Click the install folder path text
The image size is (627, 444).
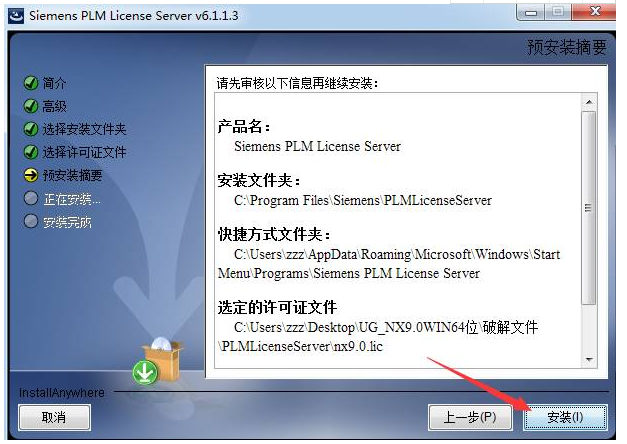pos(363,200)
